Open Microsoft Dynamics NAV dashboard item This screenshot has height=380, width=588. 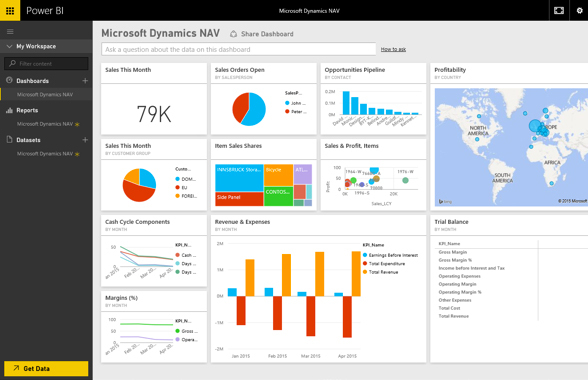(x=45, y=95)
